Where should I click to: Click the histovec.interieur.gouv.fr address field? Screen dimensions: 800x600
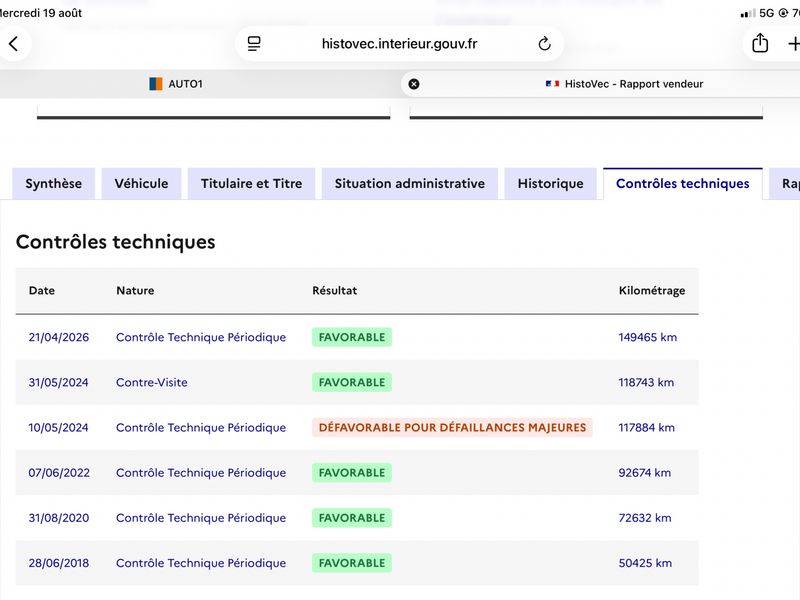point(399,44)
